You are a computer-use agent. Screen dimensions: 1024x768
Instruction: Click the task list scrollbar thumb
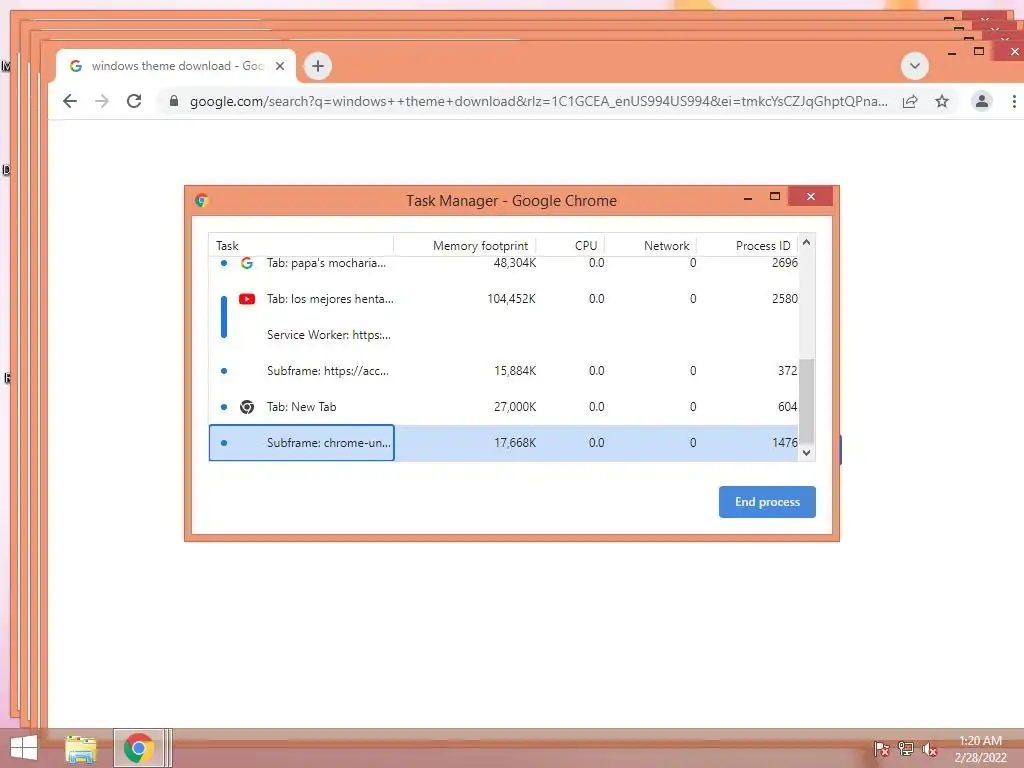pos(806,401)
